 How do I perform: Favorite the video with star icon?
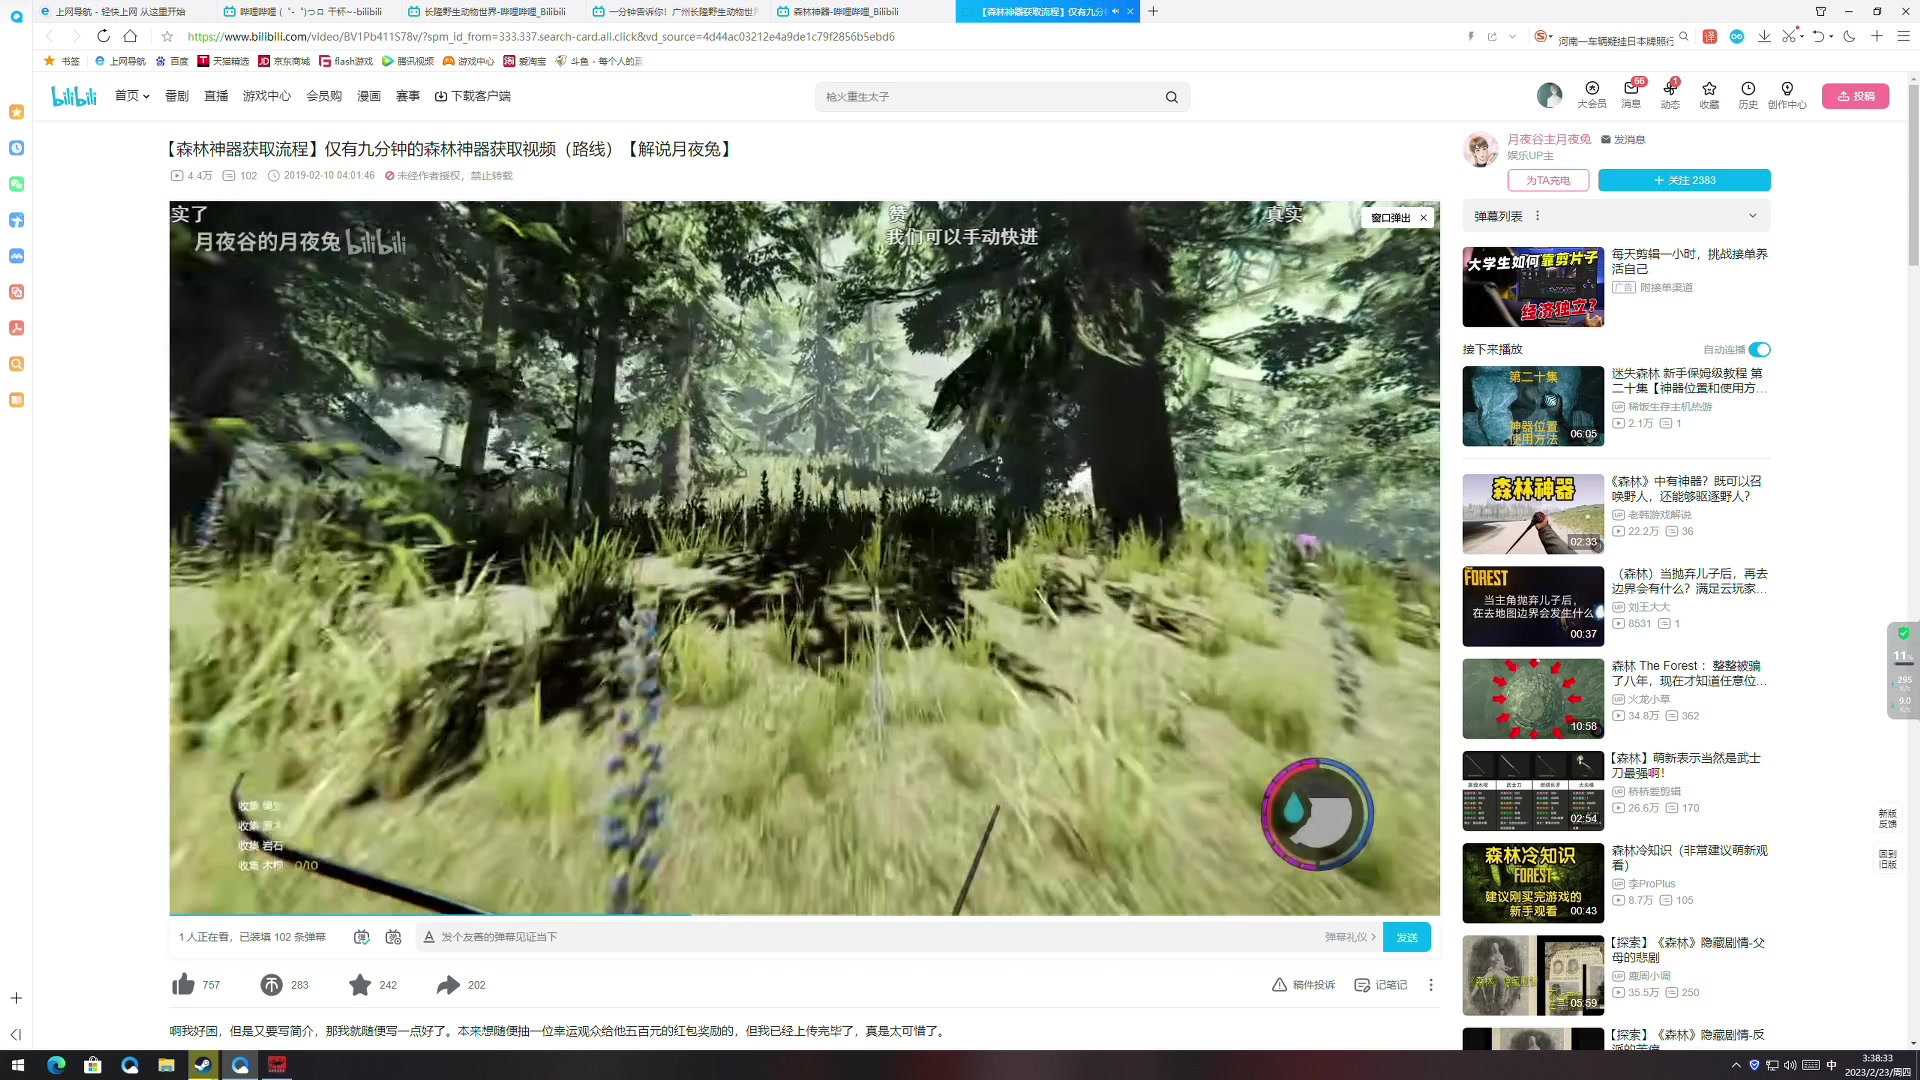click(x=360, y=985)
